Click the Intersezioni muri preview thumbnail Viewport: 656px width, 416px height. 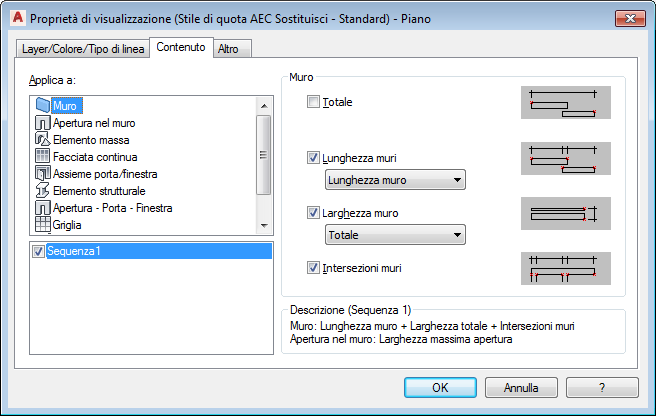coord(566,268)
